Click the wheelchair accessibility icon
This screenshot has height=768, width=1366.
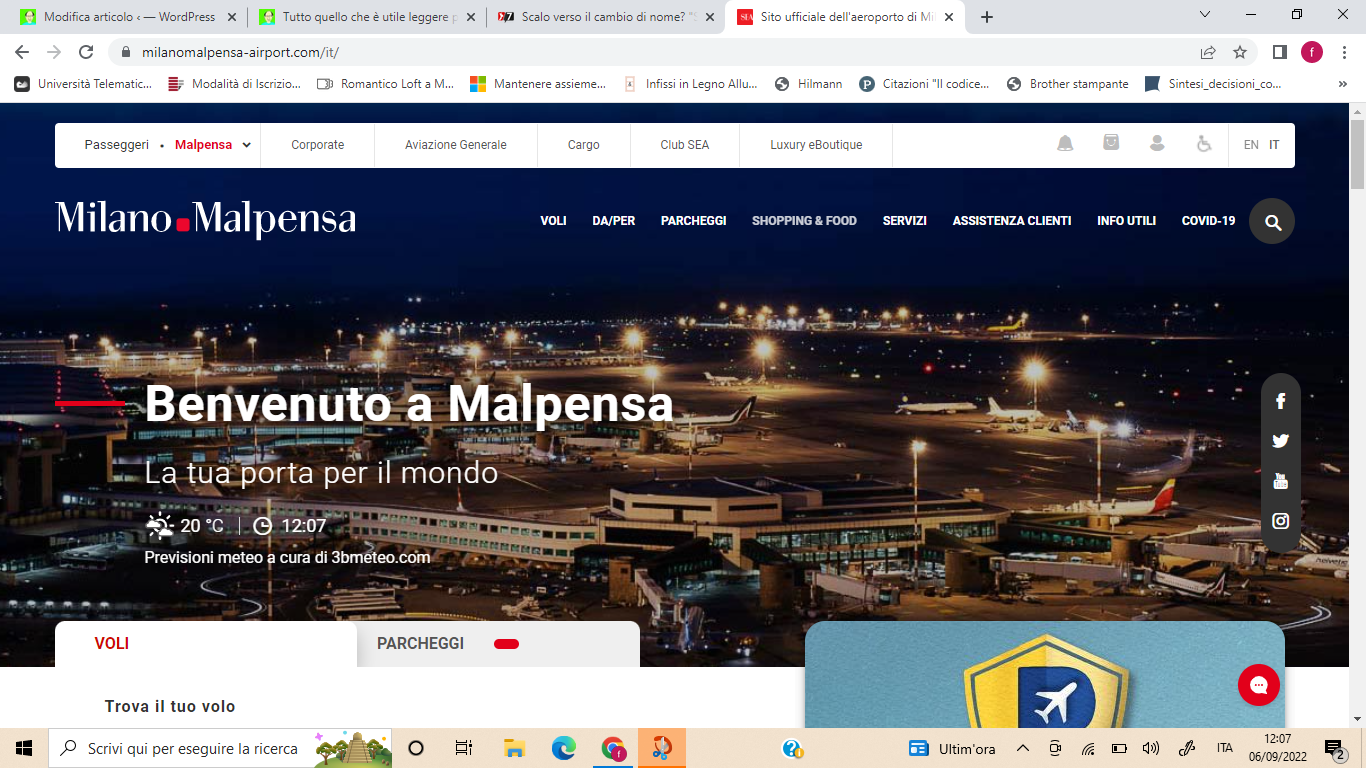tap(1204, 144)
